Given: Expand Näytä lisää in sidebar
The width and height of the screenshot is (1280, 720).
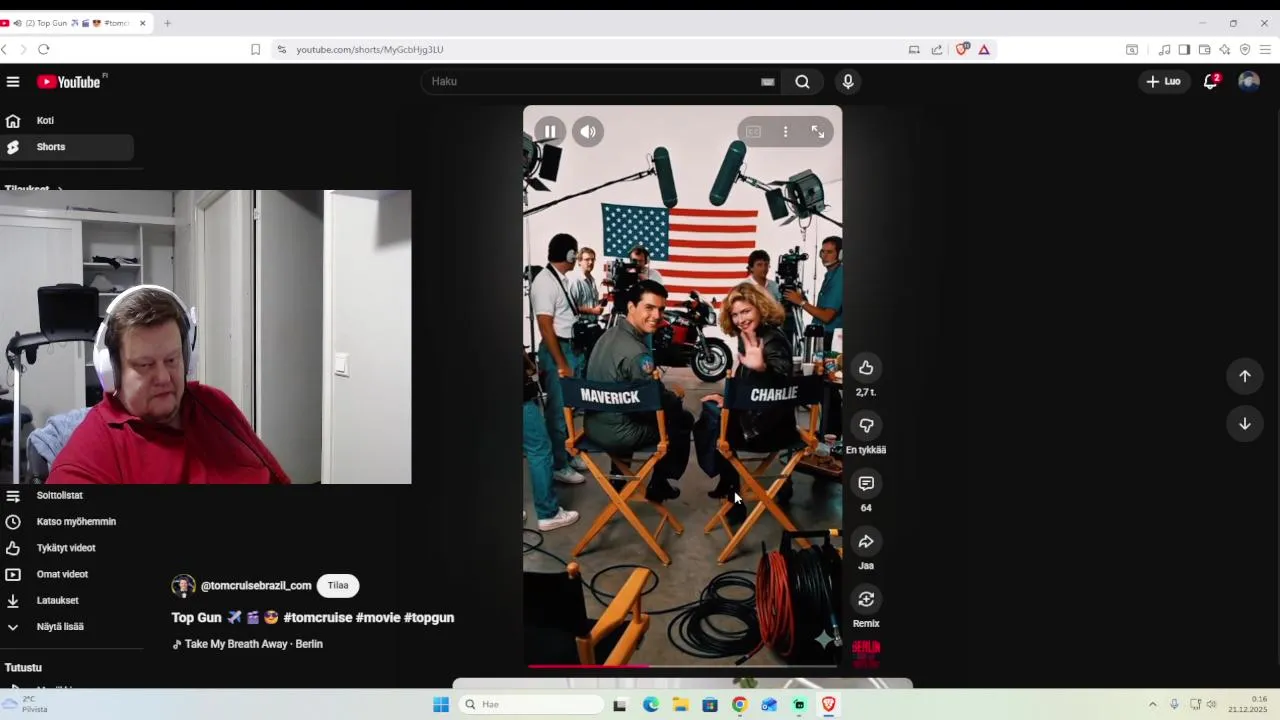Looking at the screenshot, I should 67,626.
